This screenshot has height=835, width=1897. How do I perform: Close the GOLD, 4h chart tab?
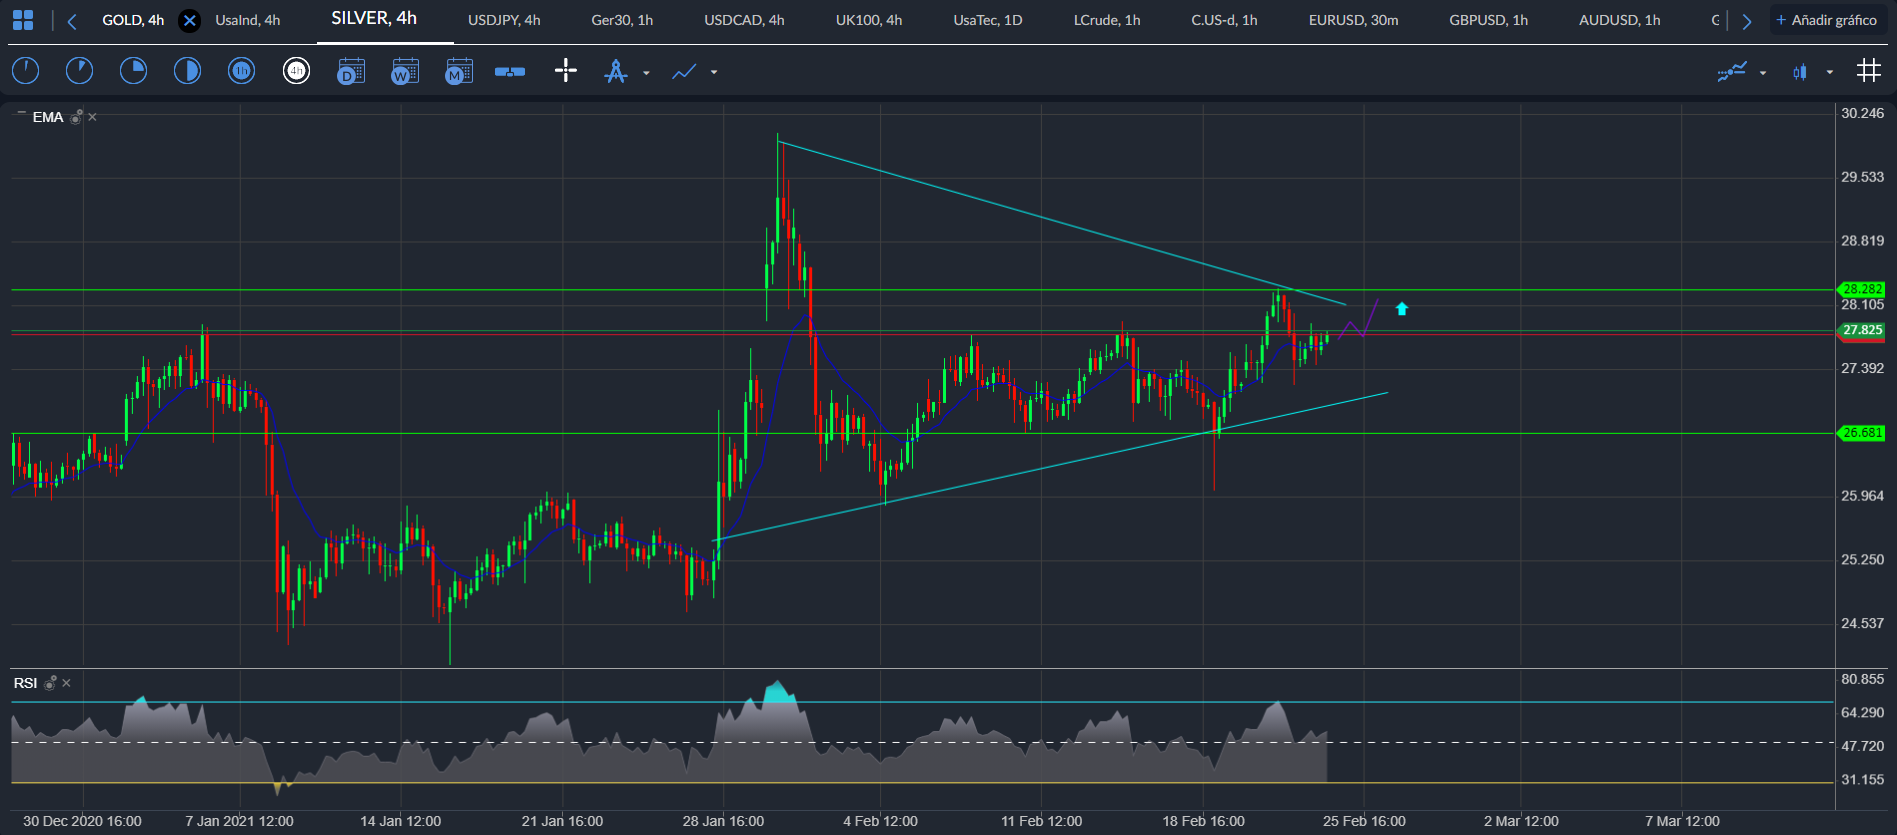click(x=189, y=20)
